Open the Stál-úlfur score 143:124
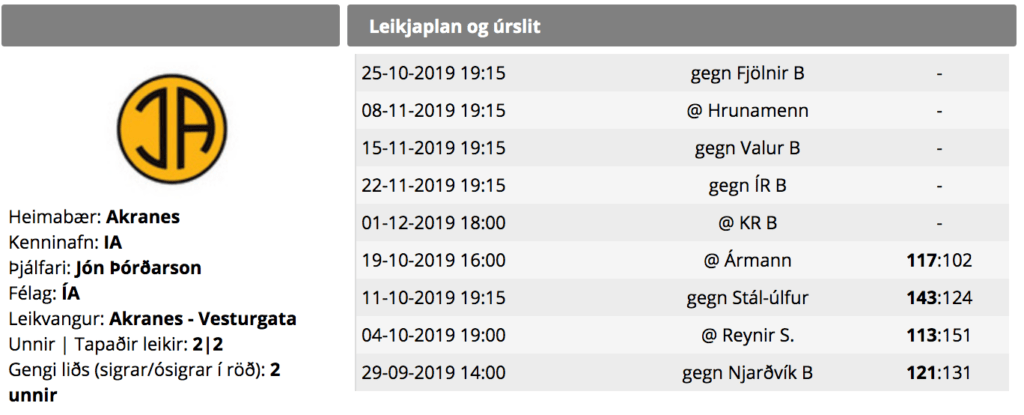1024x415 pixels. [939, 298]
